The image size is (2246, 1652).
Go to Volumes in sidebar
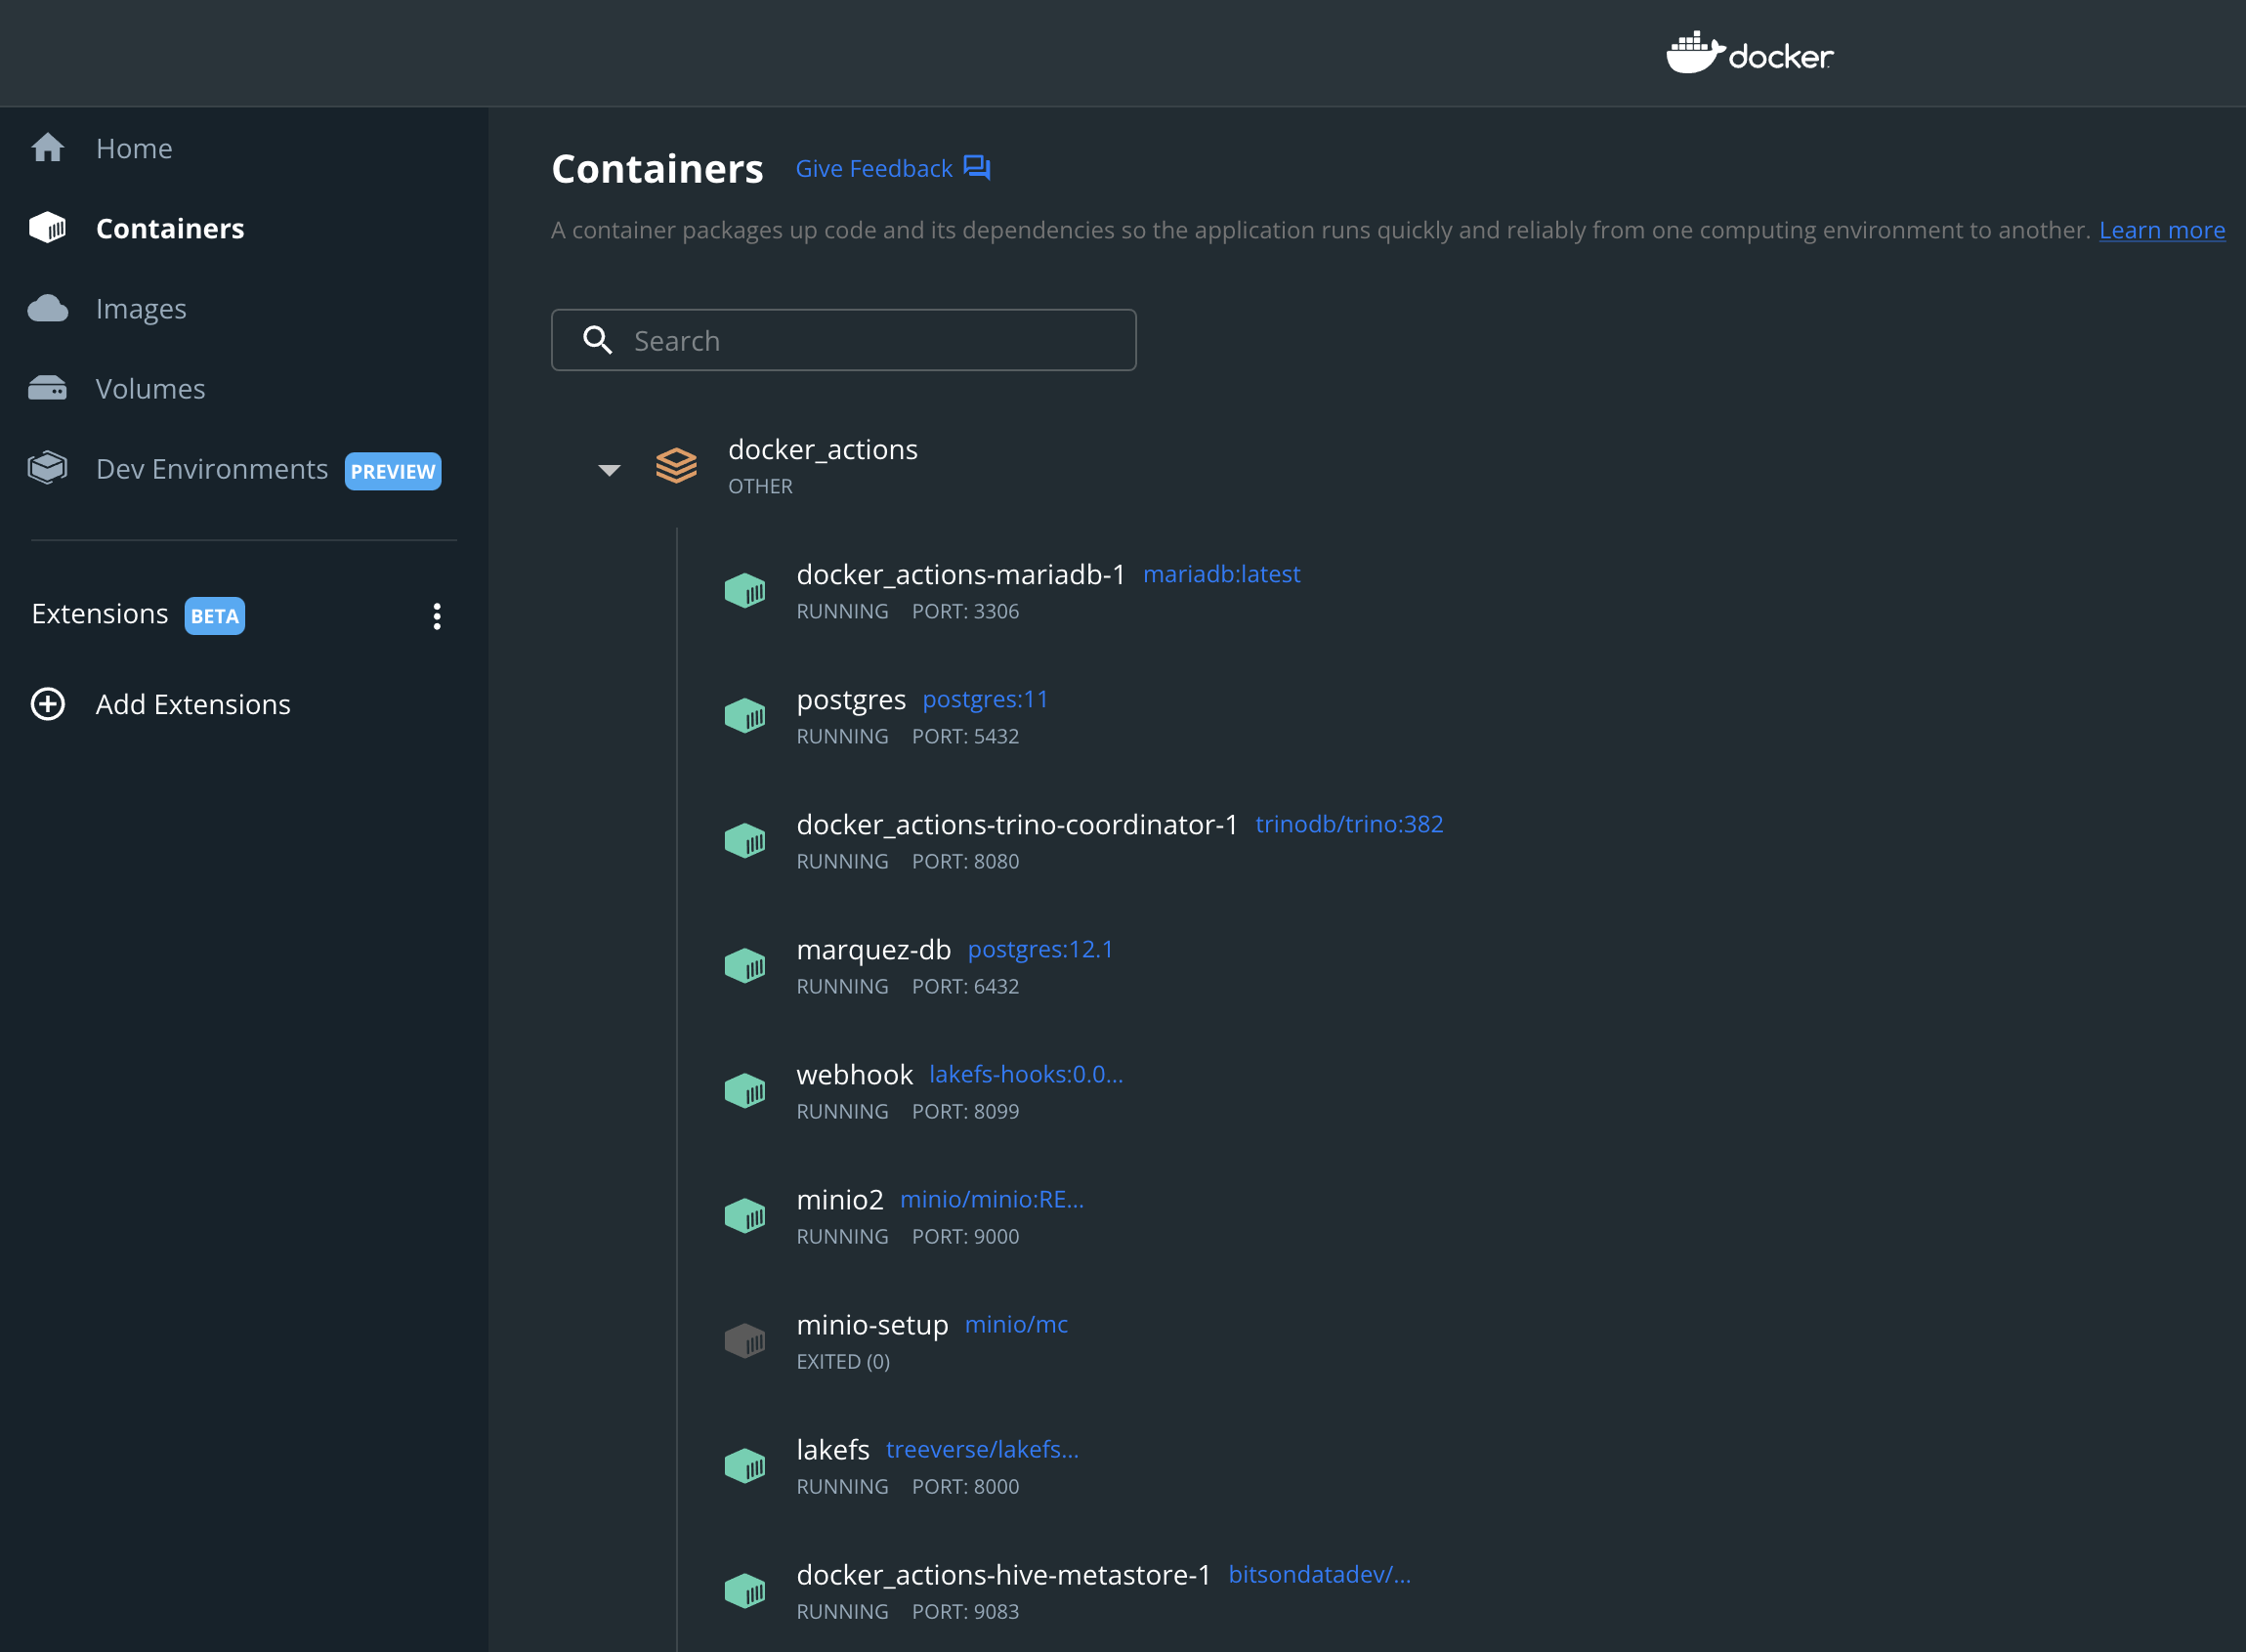(150, 388)
